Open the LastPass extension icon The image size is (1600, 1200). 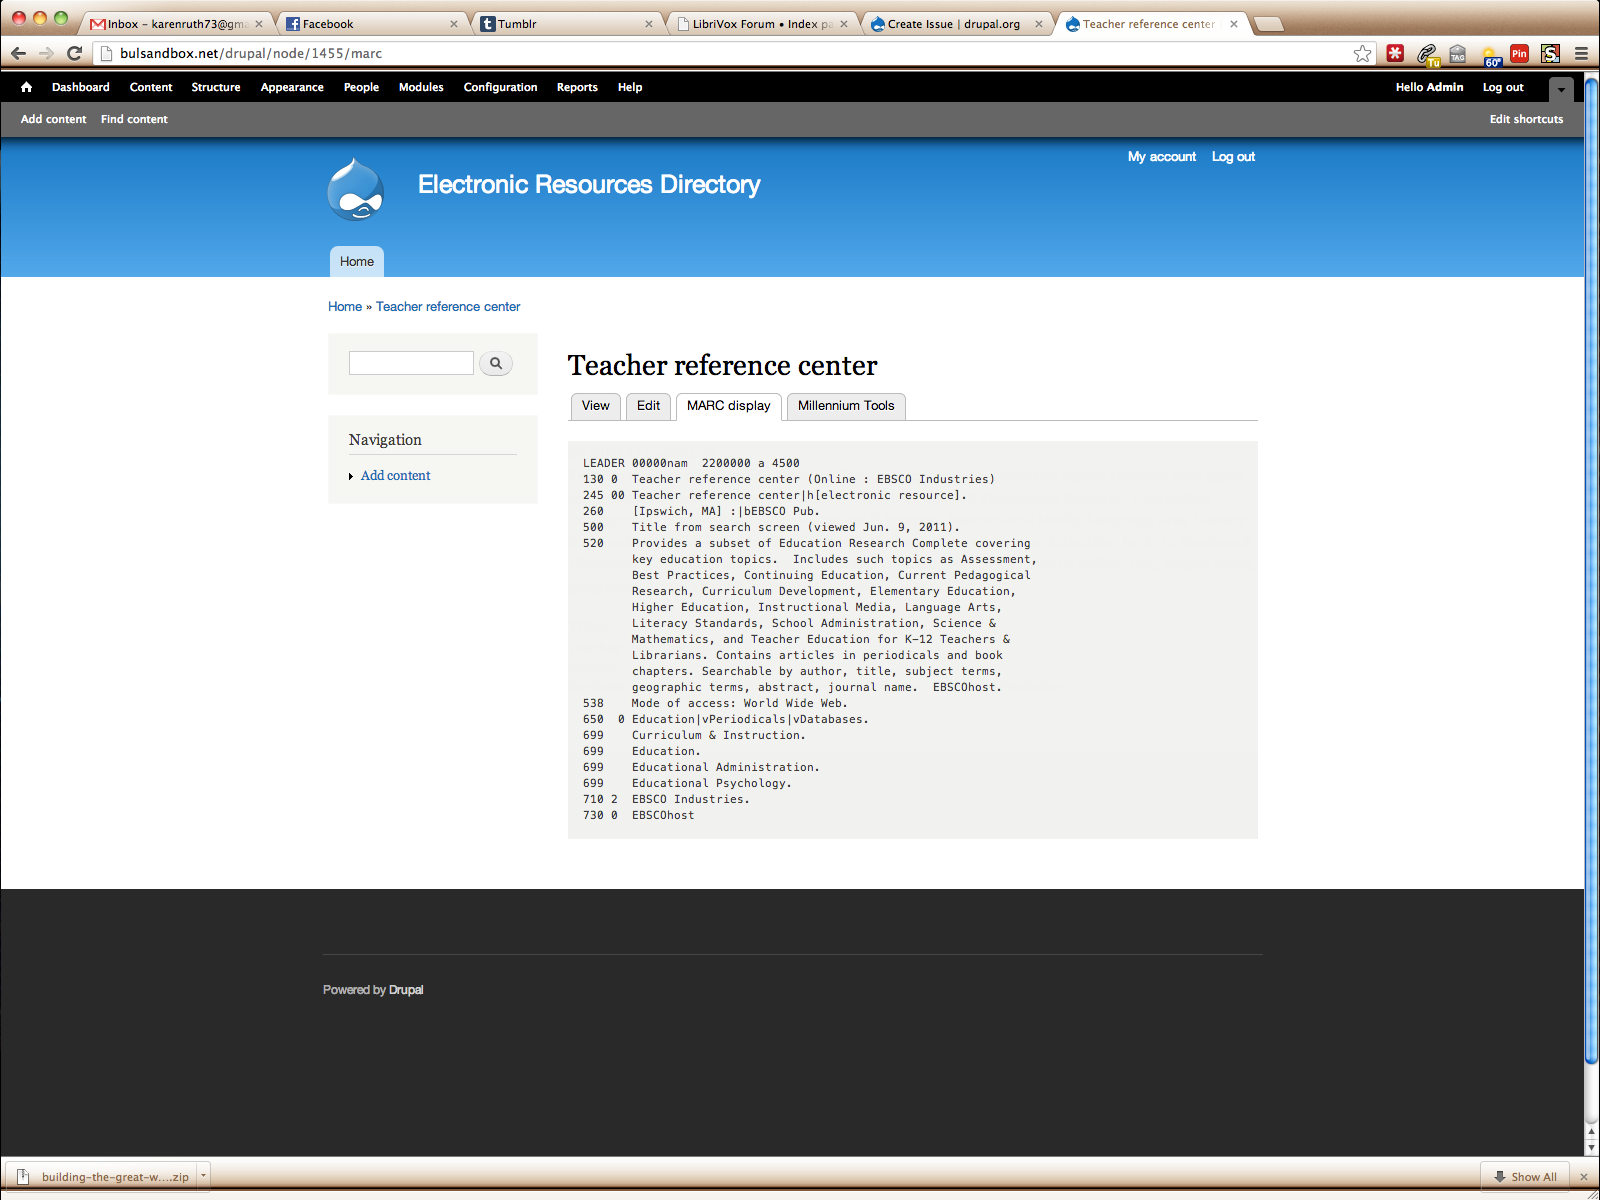point(1395,54)
